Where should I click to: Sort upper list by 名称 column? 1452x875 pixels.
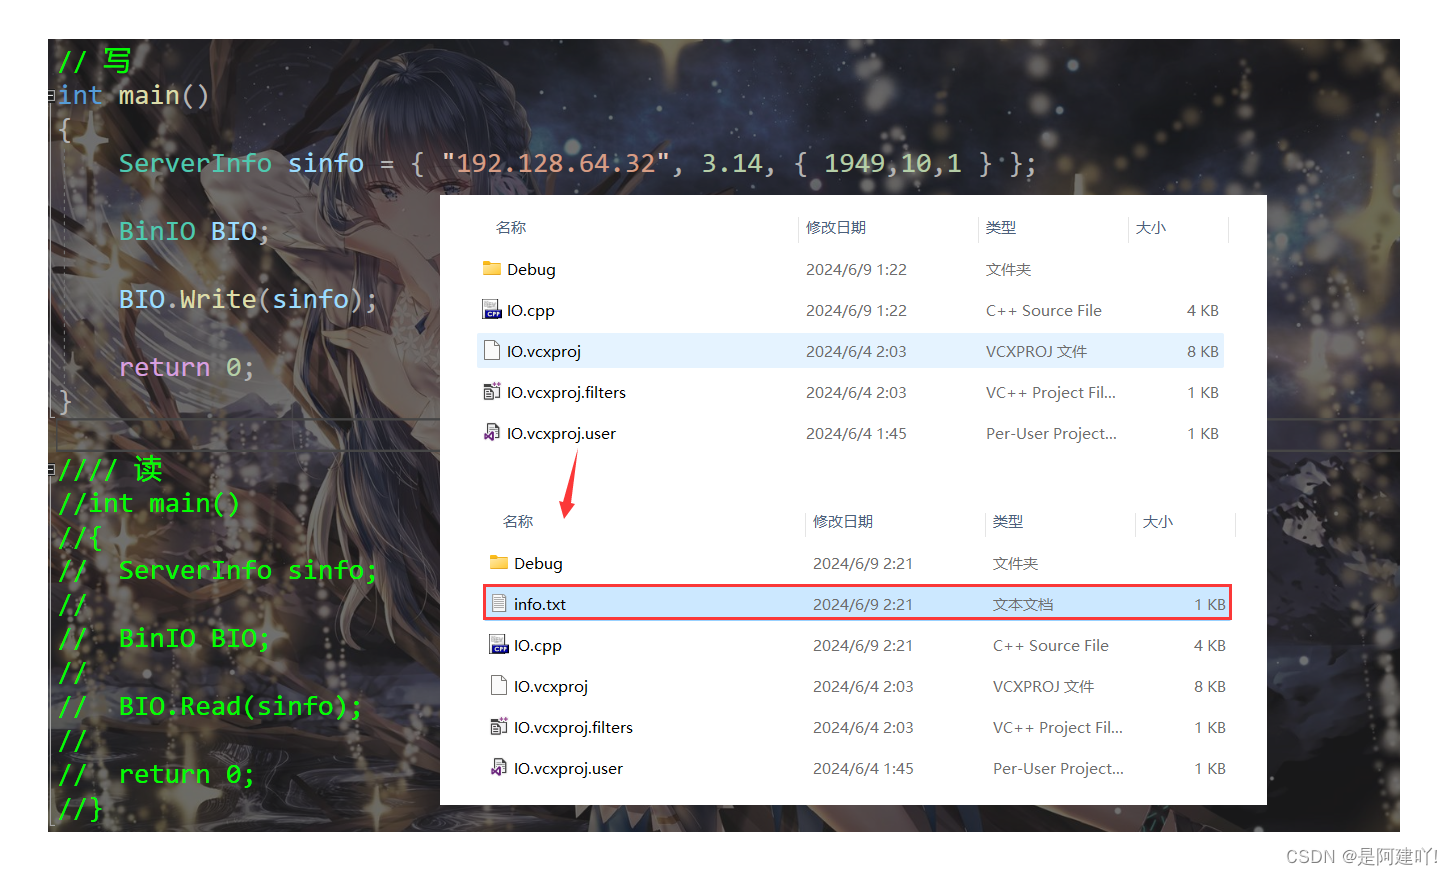tap(511, 228)
